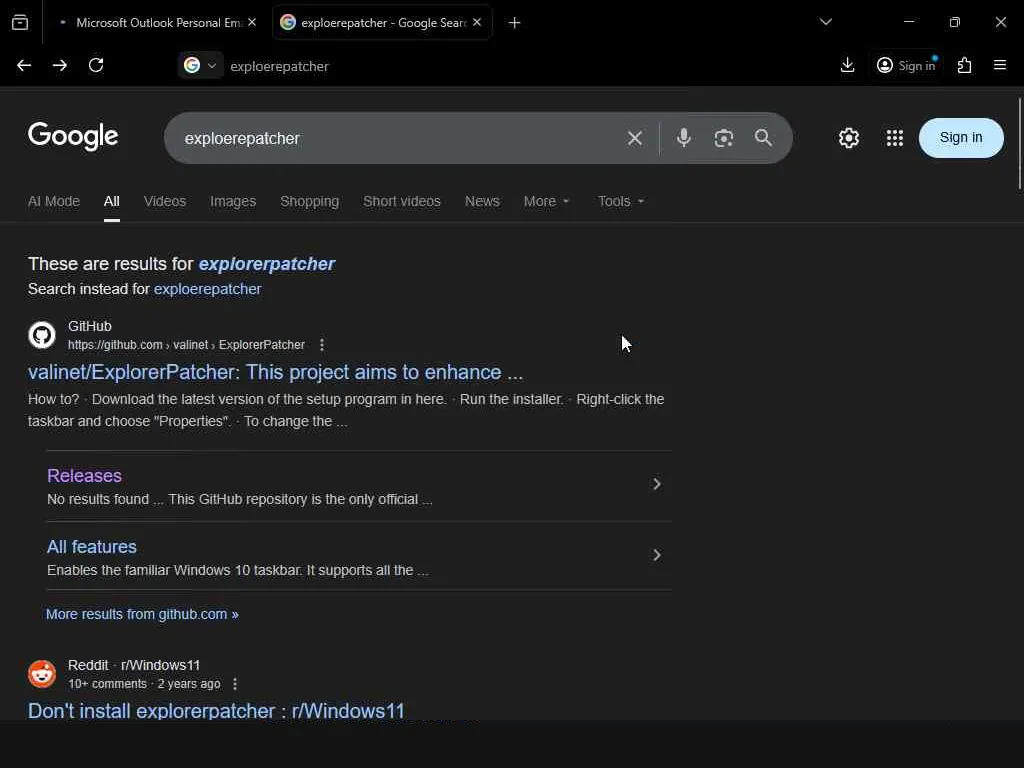Click the GitHub favicon on first result
This screenshot has height=768, width=1024.
[42, 335]
